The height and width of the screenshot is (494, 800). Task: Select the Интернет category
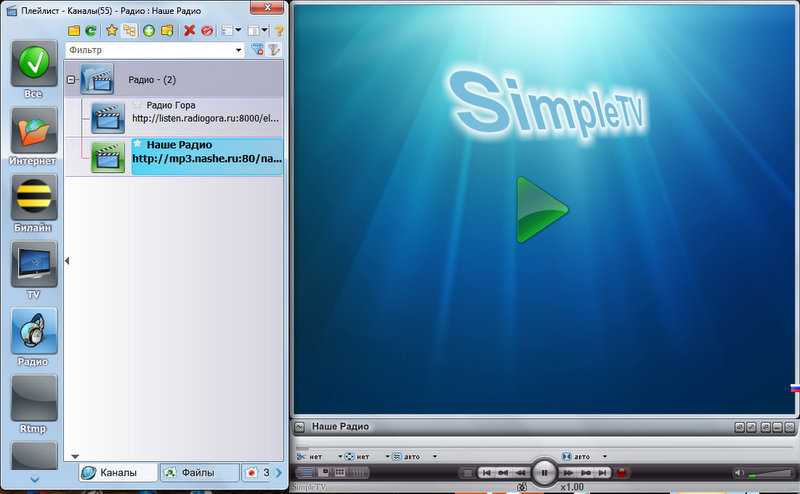tap(34, 137)
